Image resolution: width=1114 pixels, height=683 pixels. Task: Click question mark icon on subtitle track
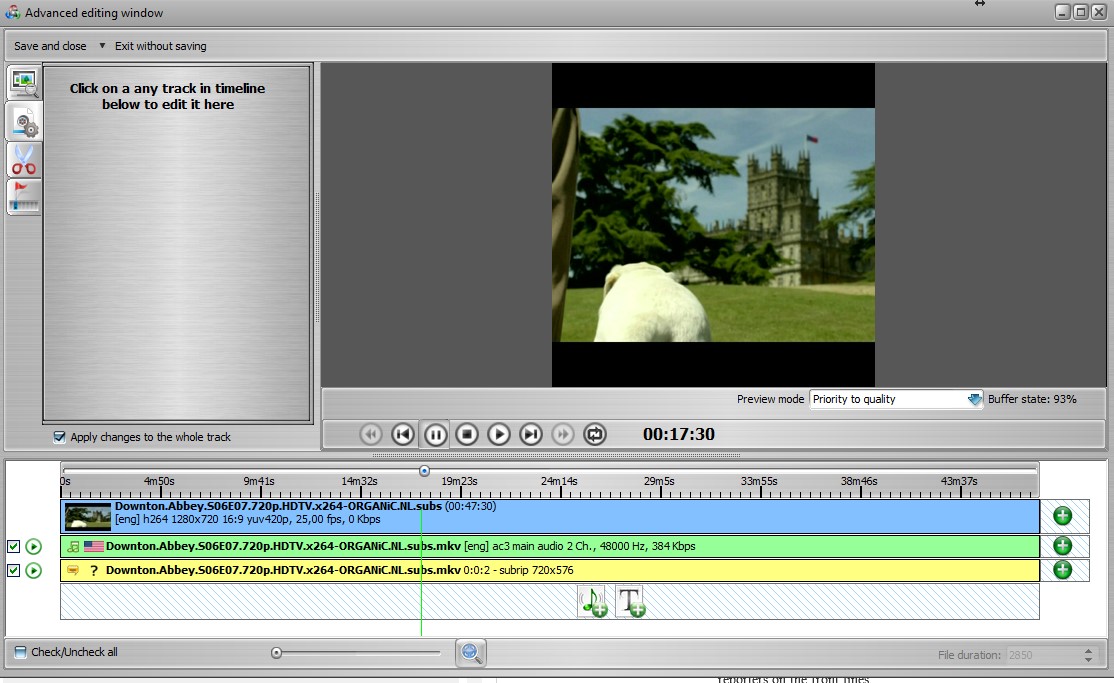coord(93,571)
